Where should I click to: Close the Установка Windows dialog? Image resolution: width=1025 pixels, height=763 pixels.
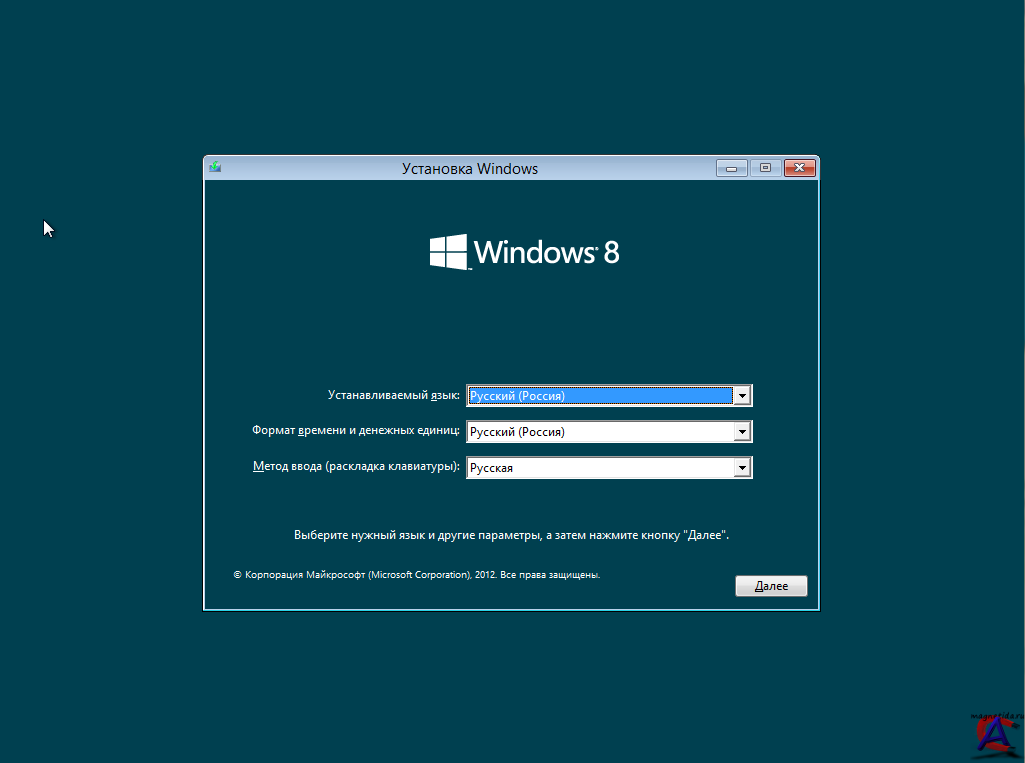click(x=799, y=168)
